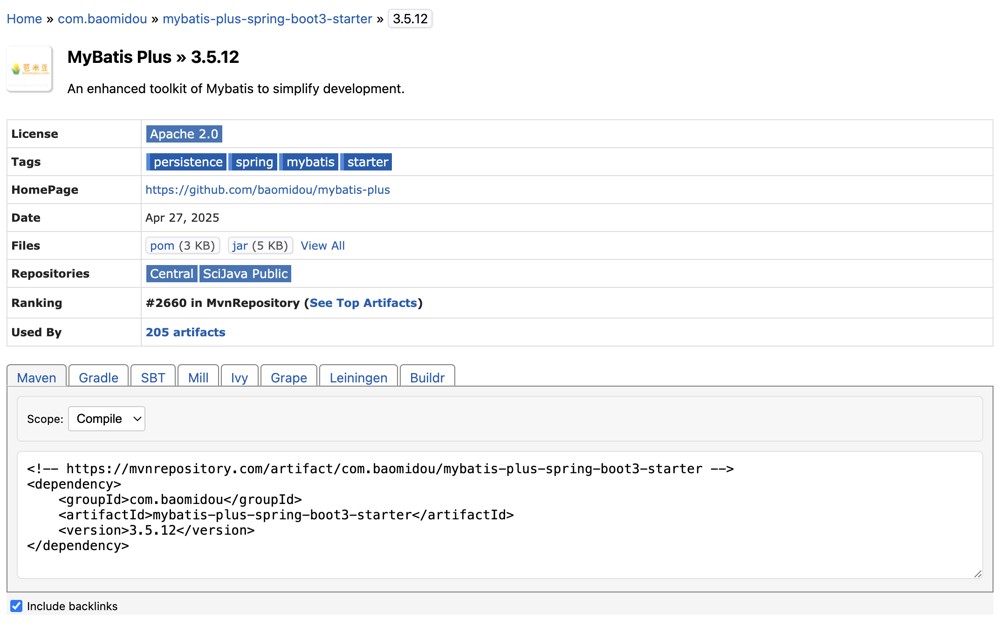Click View All files link

(323, 246)
